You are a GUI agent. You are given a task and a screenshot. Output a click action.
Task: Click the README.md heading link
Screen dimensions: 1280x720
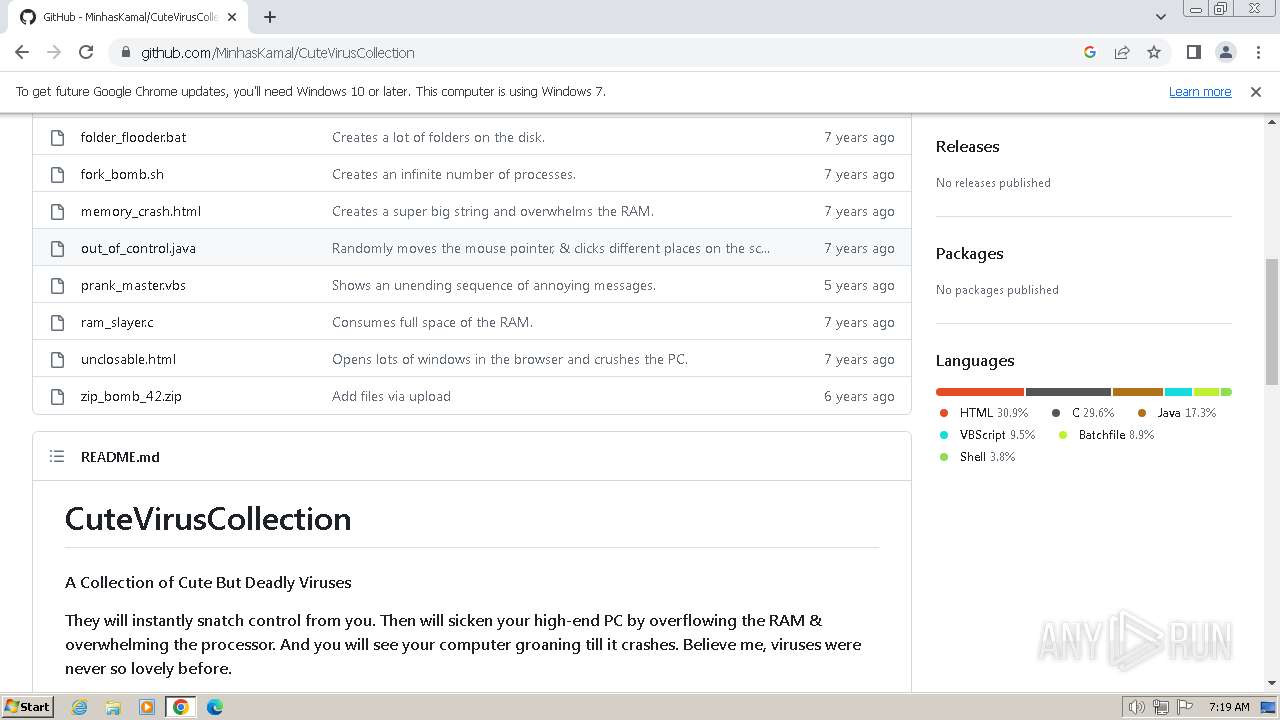click(x=120, y=457)
